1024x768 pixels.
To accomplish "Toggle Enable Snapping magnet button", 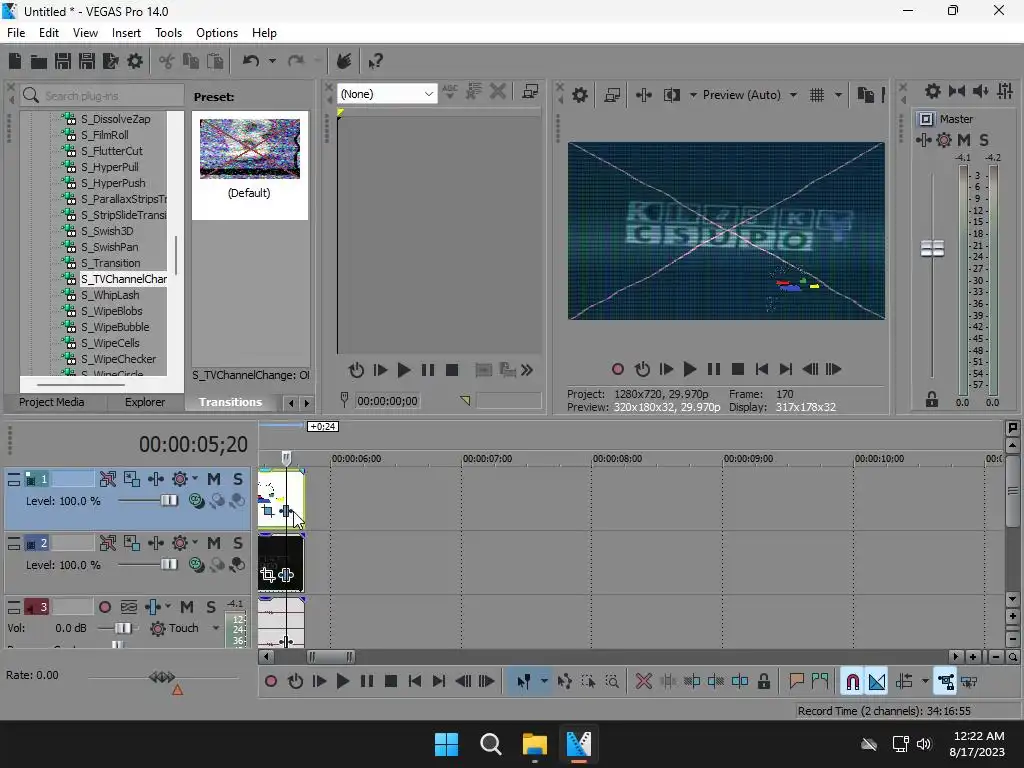I will click(x=852, y=682).
